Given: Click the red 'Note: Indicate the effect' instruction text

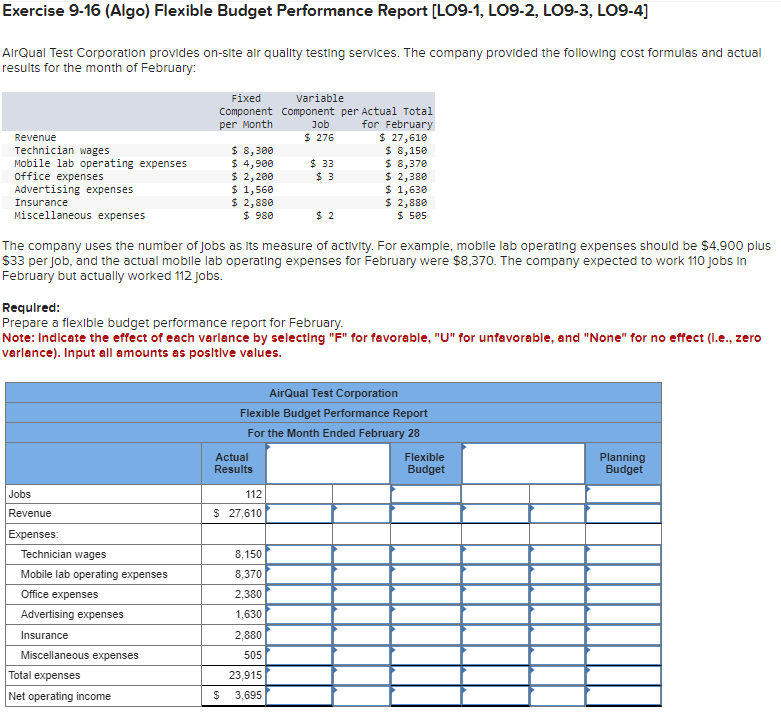Looking at the screenshot, I should click(382, 345).
